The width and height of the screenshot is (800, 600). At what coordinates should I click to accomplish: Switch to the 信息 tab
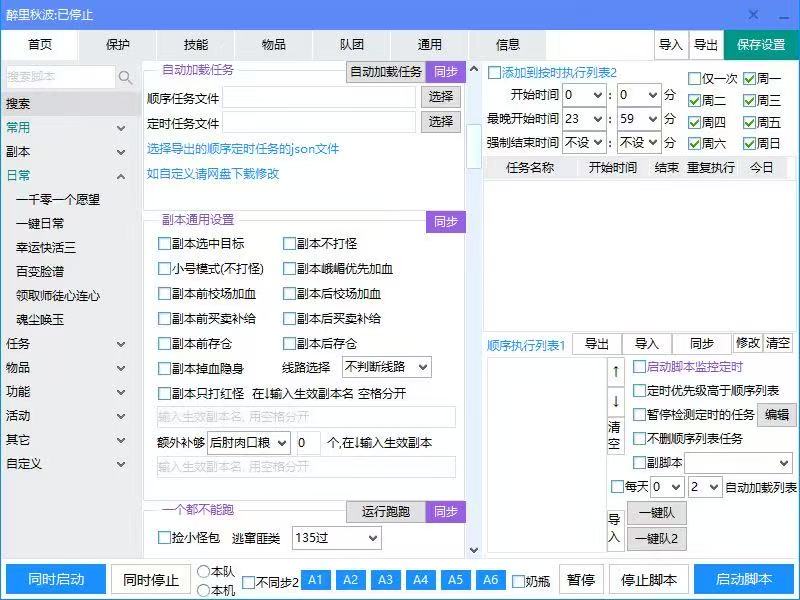coord(507,45)
